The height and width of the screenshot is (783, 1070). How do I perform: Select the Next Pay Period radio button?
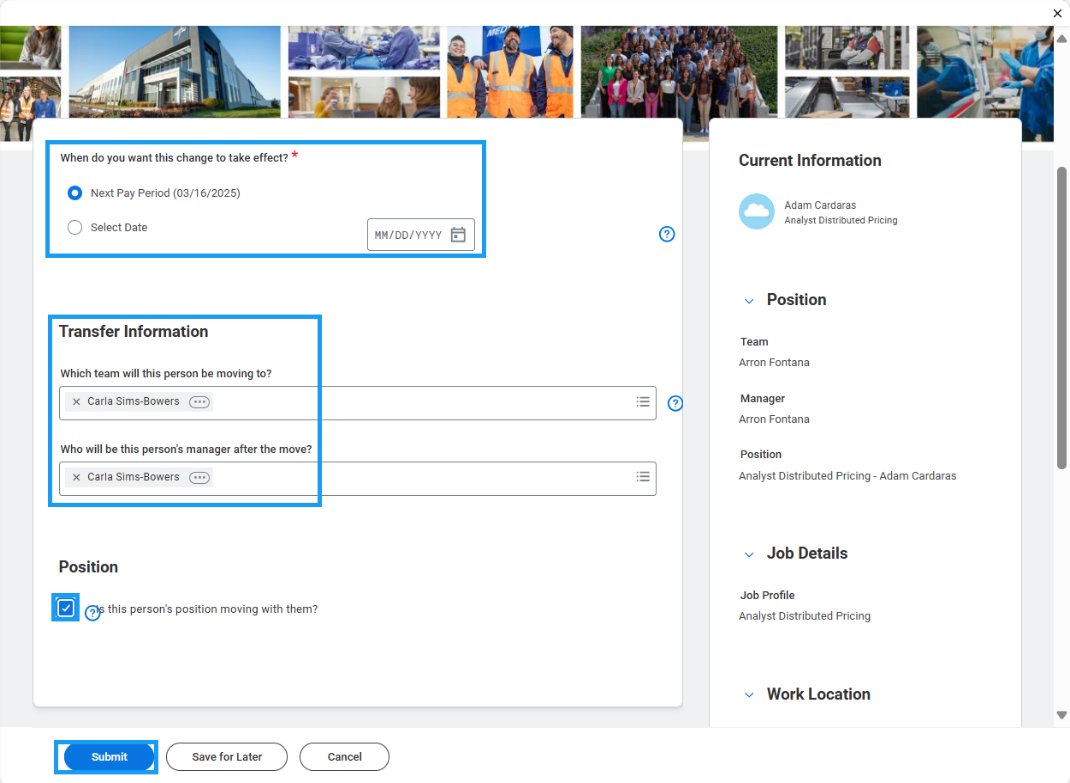click(74, 193)
